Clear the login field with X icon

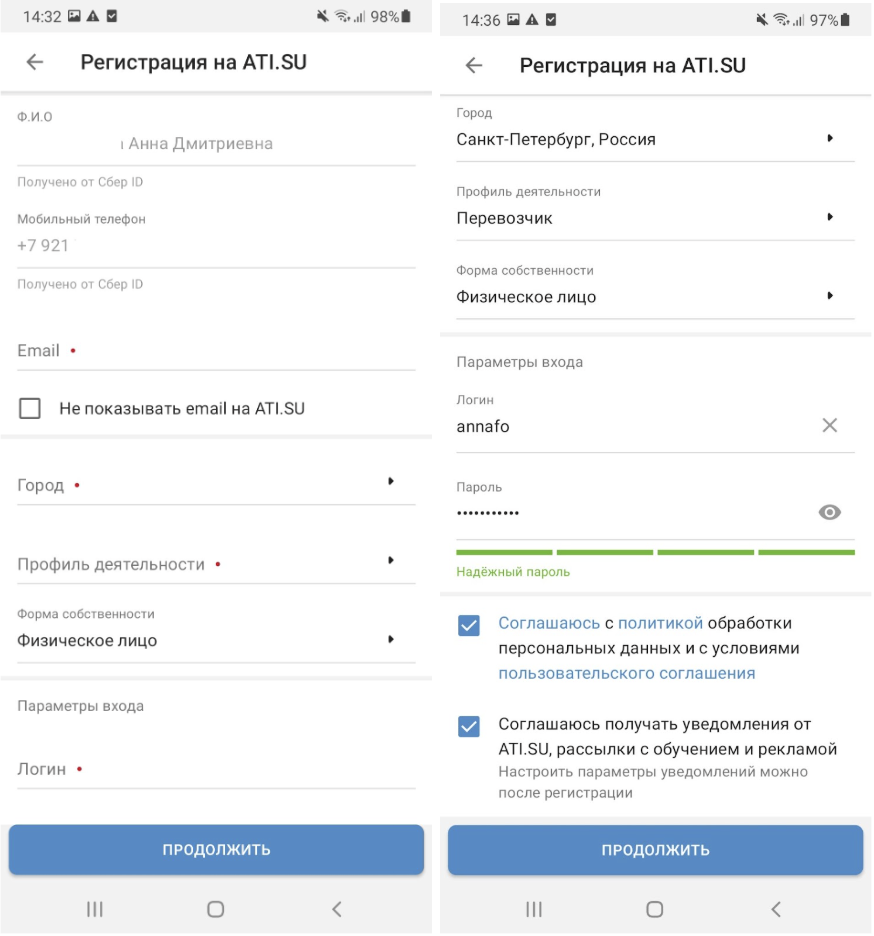pos(830,426)
